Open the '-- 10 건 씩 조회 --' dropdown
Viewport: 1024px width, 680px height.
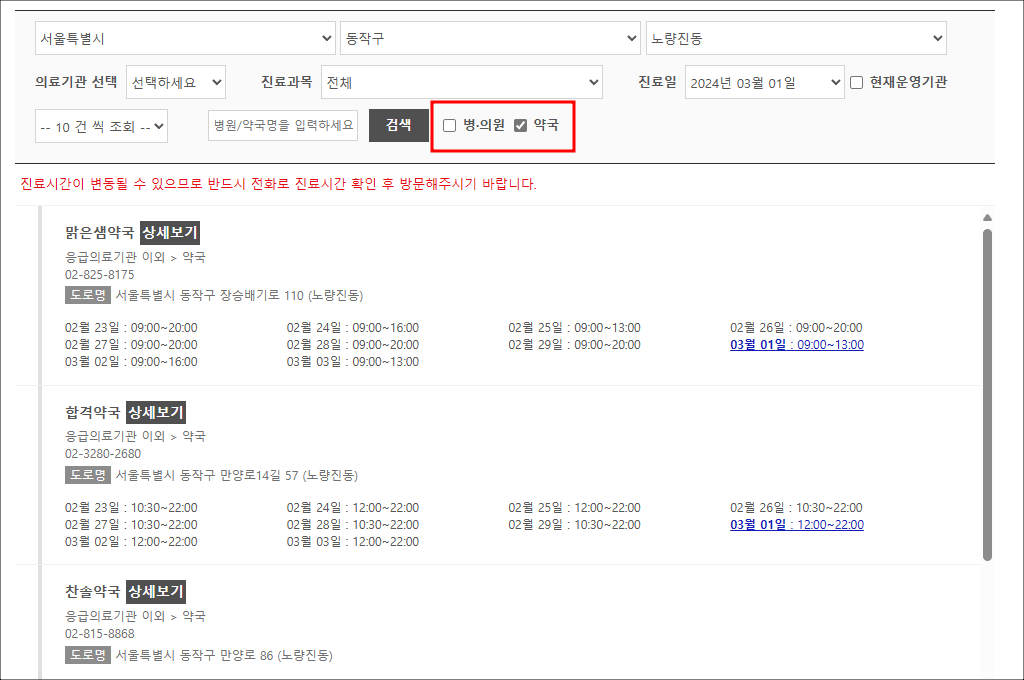100,125
